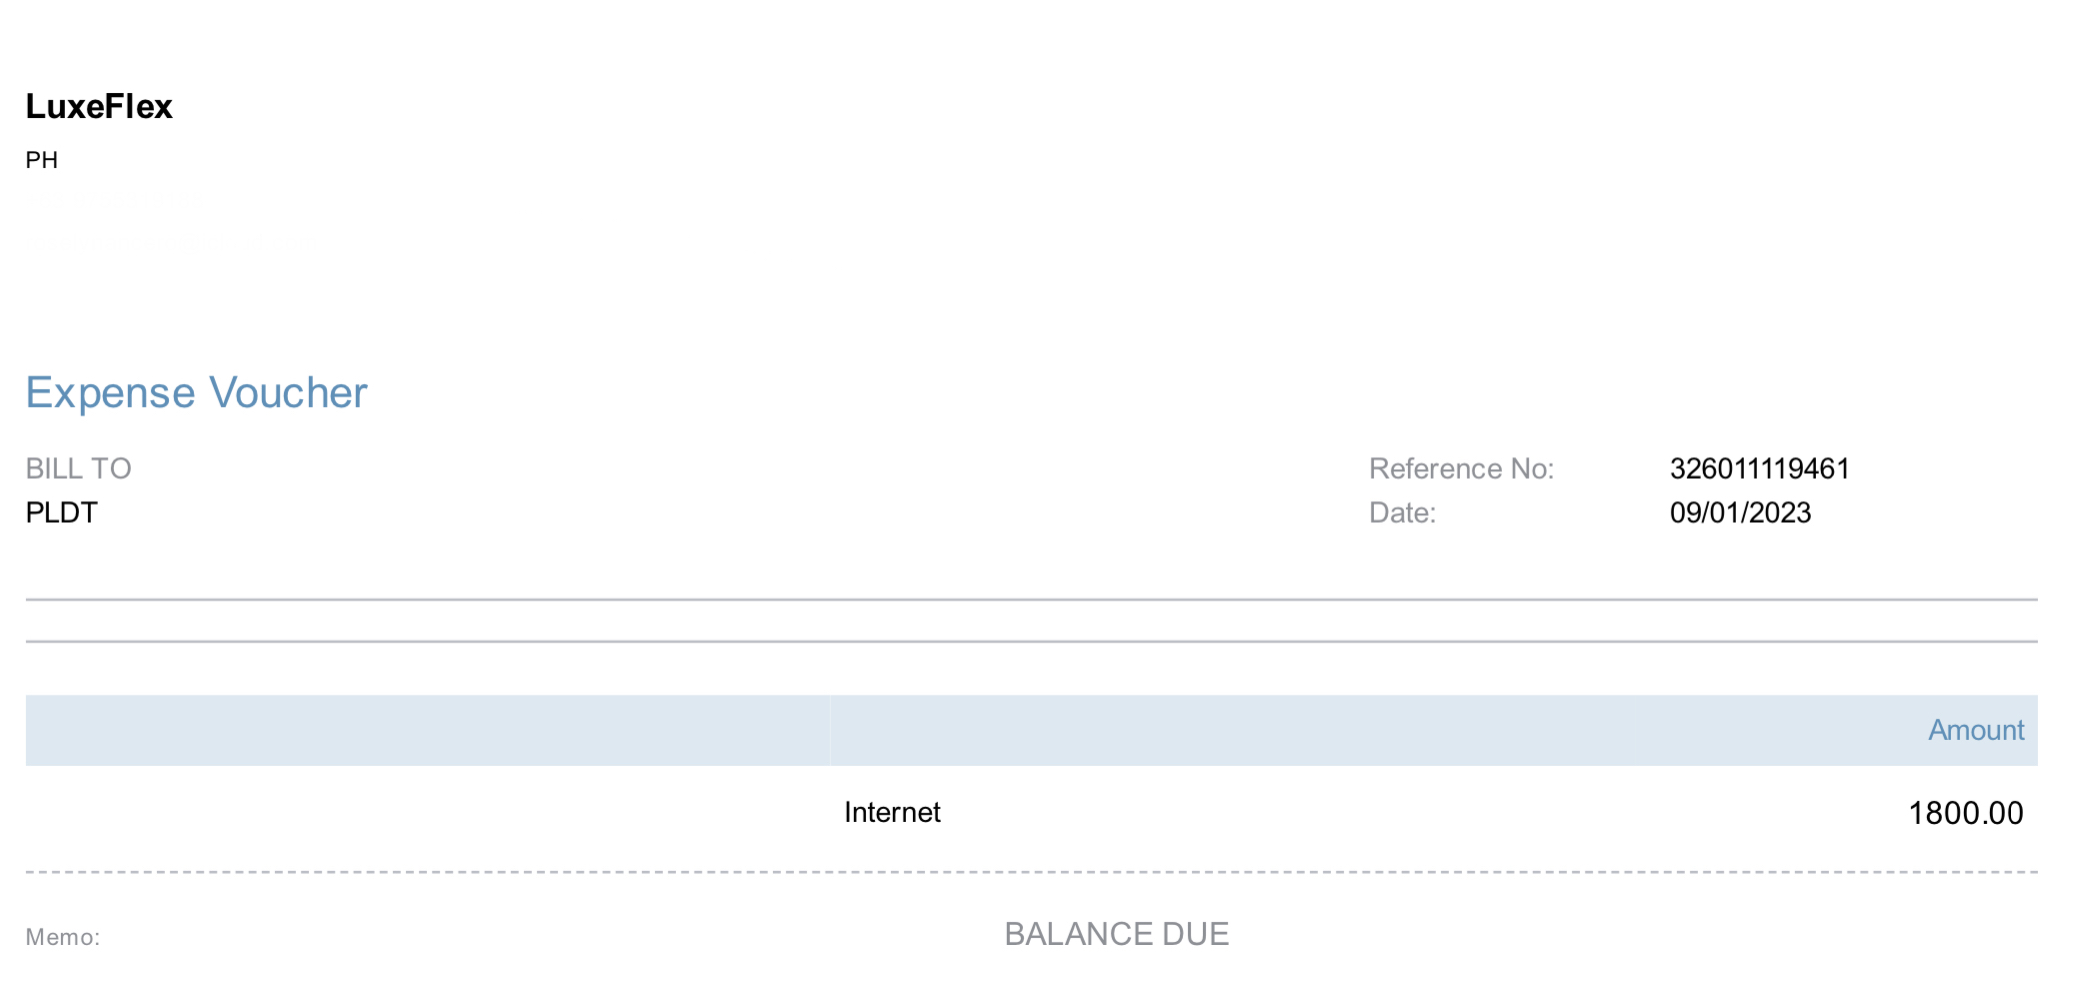Click the lower solid horizontal divider line
The image size is (2082, 1006).
(x=1031, y=641)
